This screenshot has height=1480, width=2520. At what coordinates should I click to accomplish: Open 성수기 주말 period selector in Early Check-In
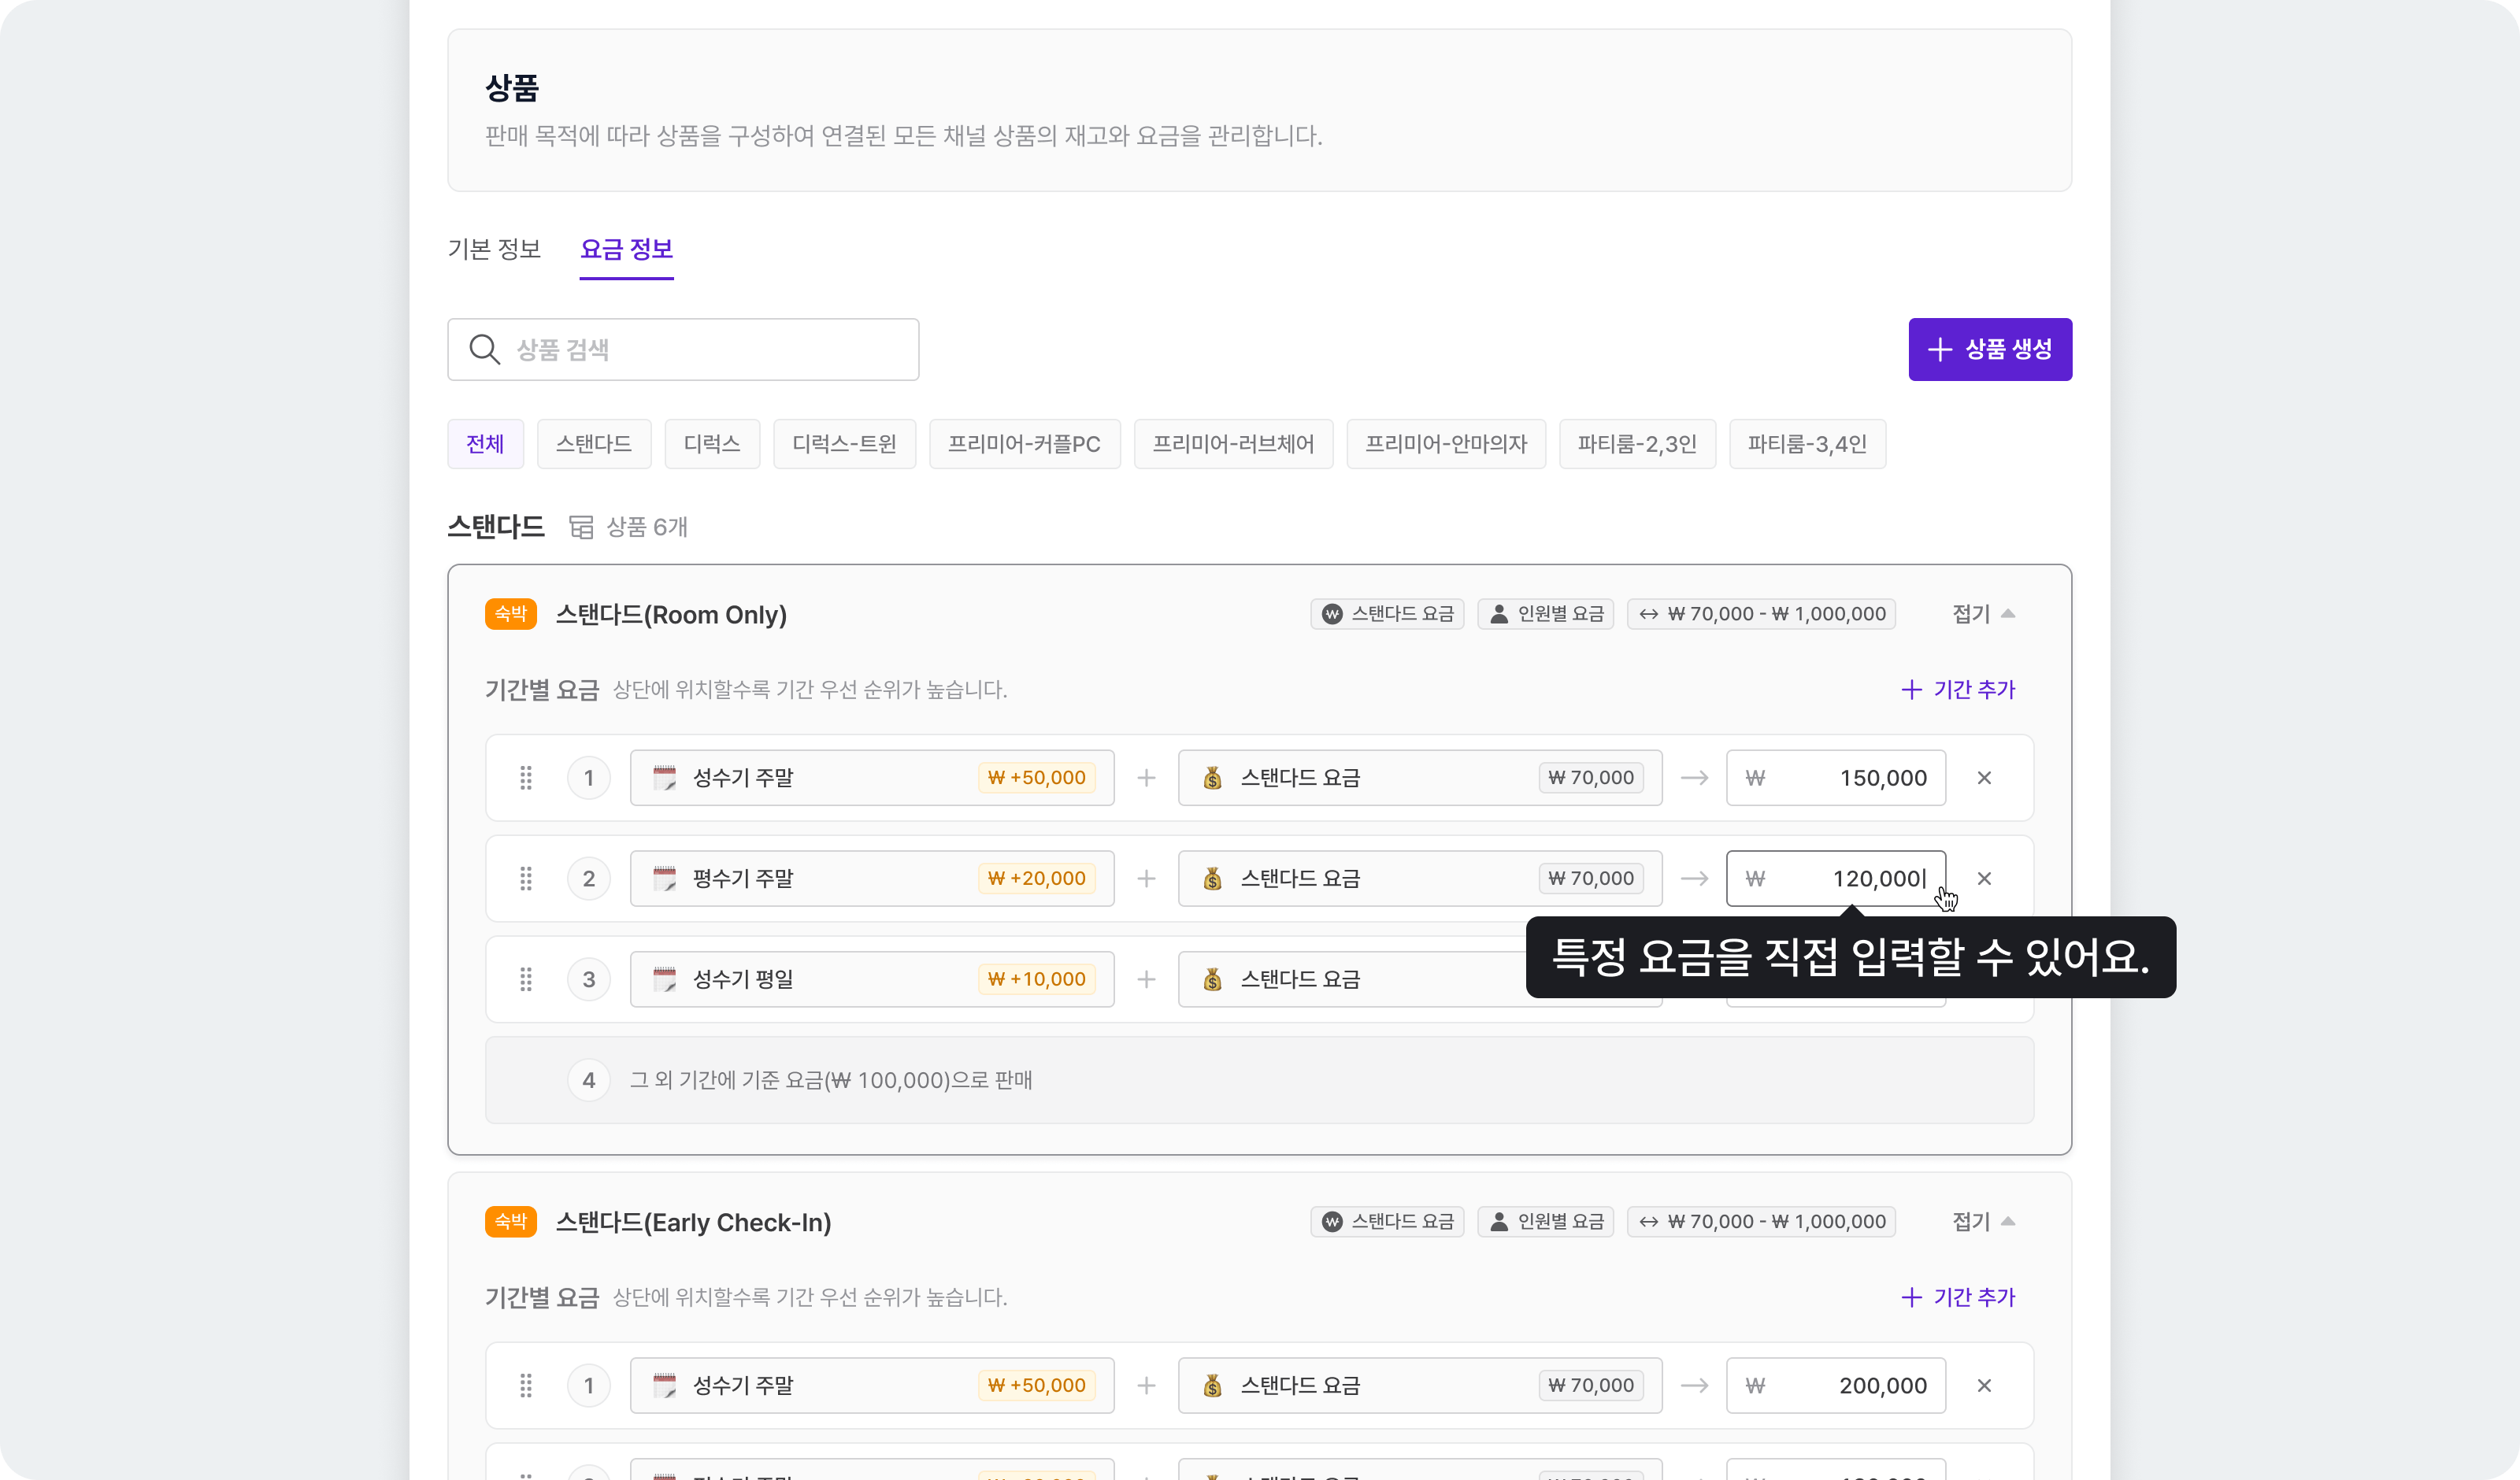[x=872, y=1385]
